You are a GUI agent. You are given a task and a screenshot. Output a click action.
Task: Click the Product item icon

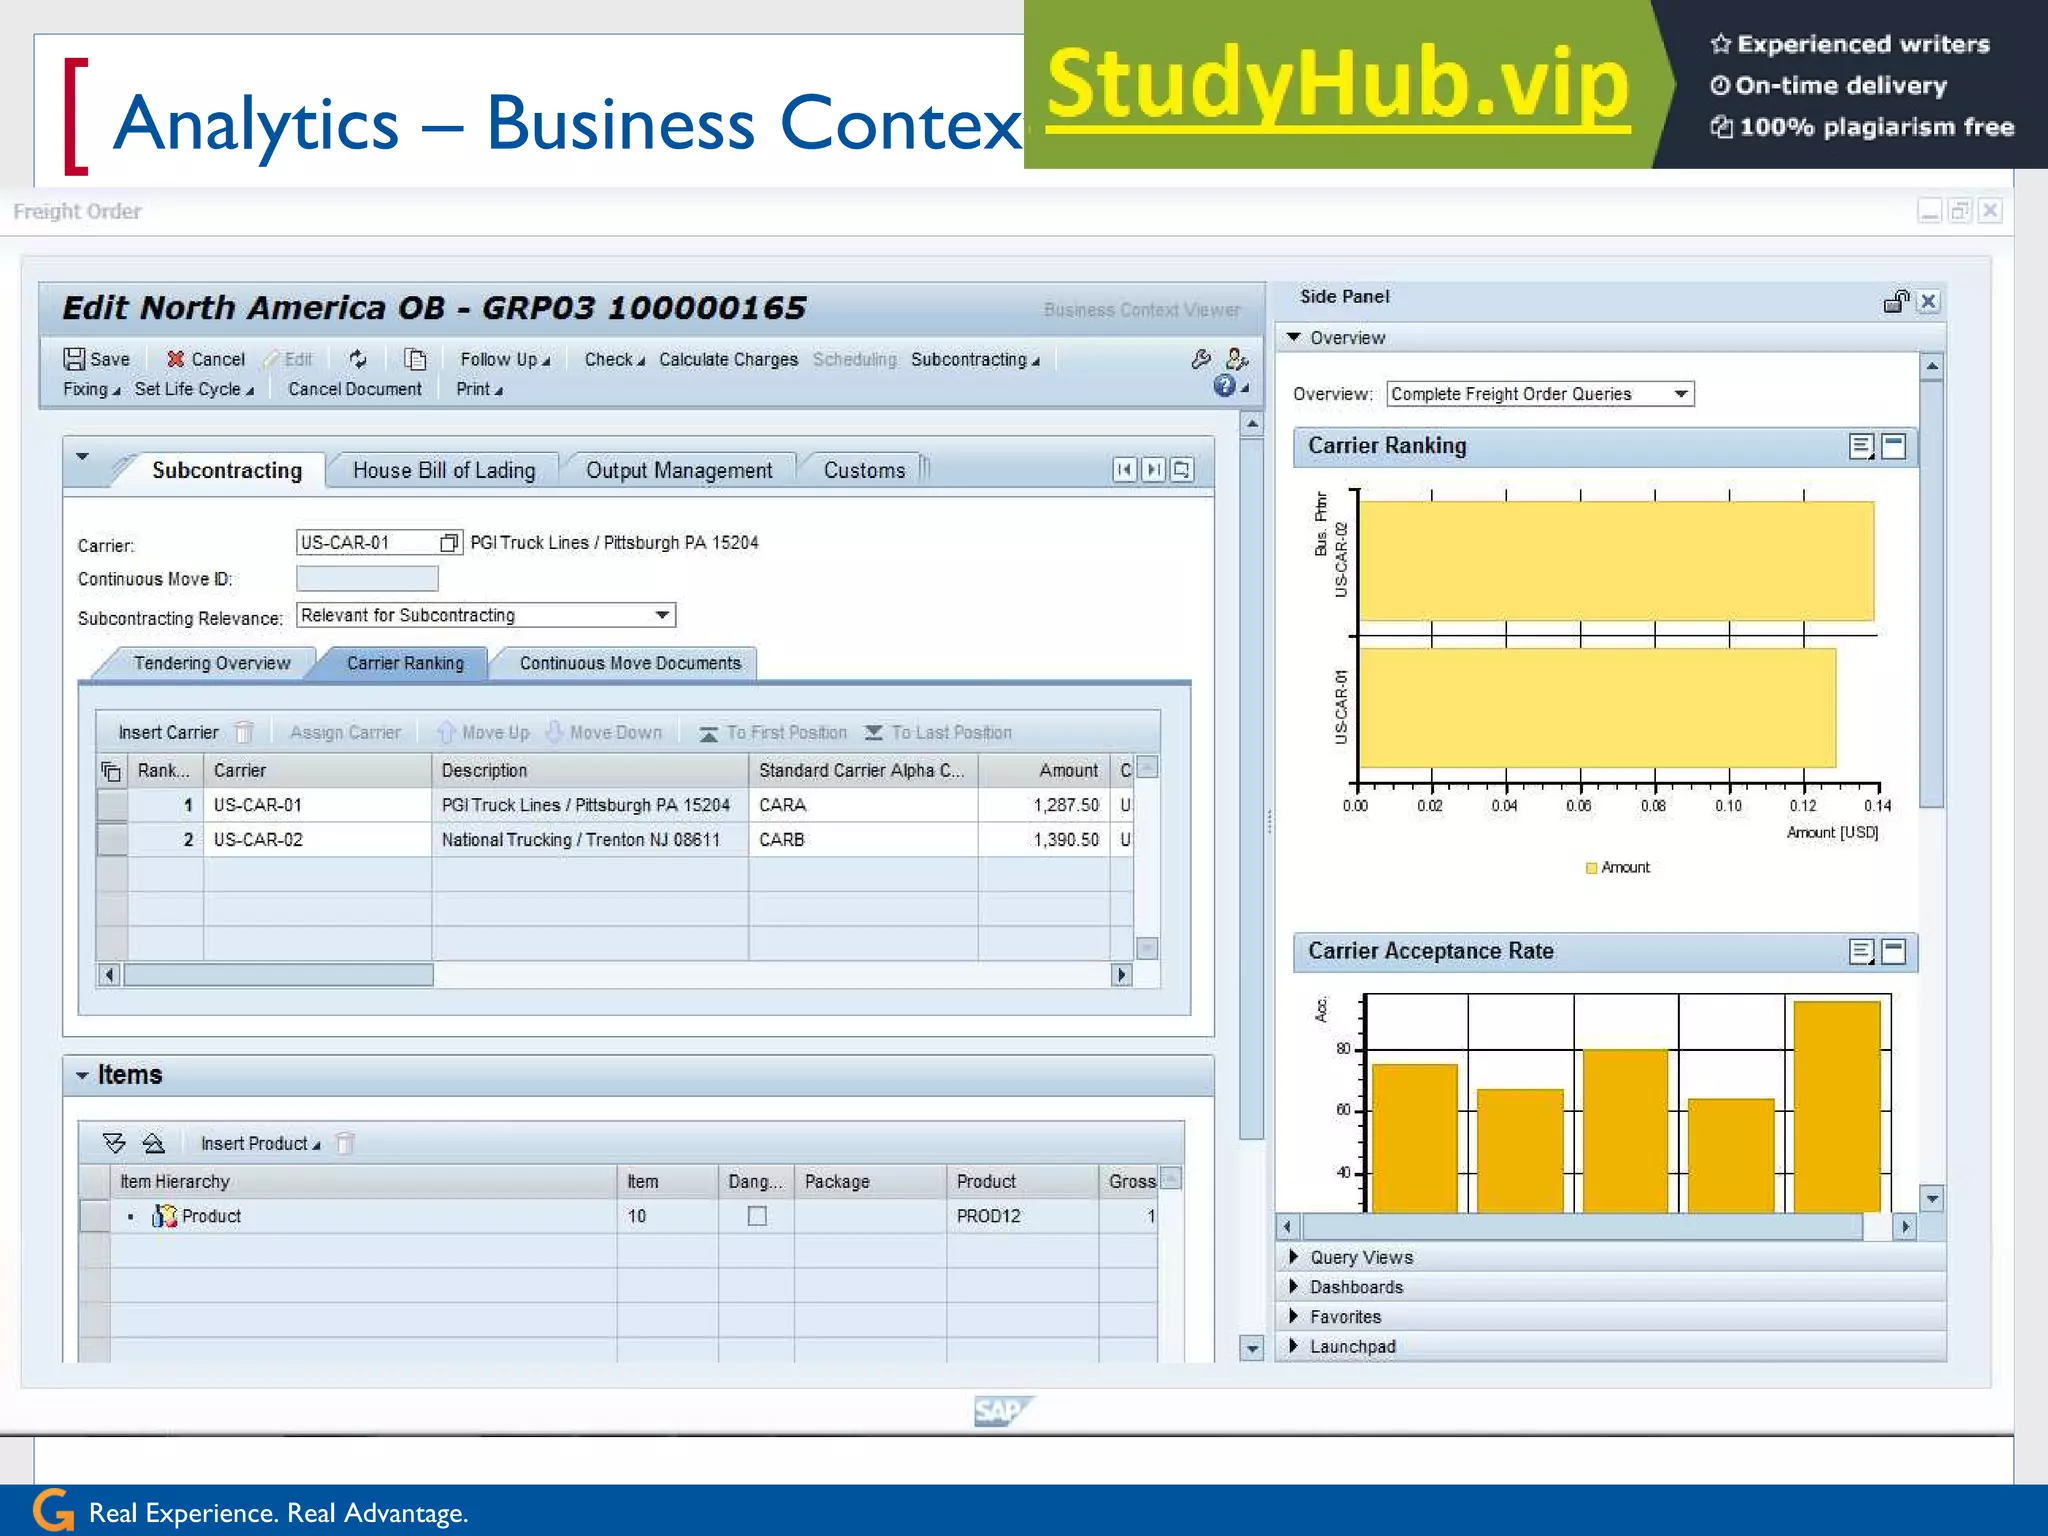click(x=164, y=1216)
